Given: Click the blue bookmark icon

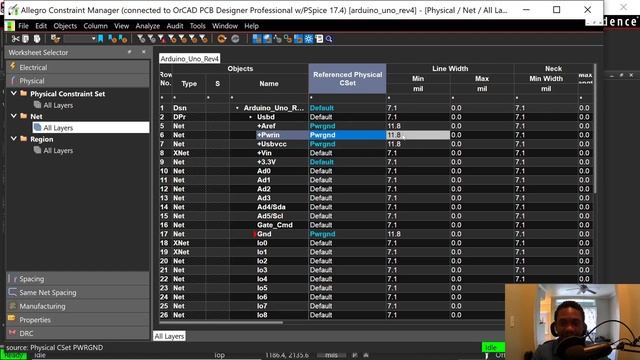Looking at the screenshot, I should 100,39.
